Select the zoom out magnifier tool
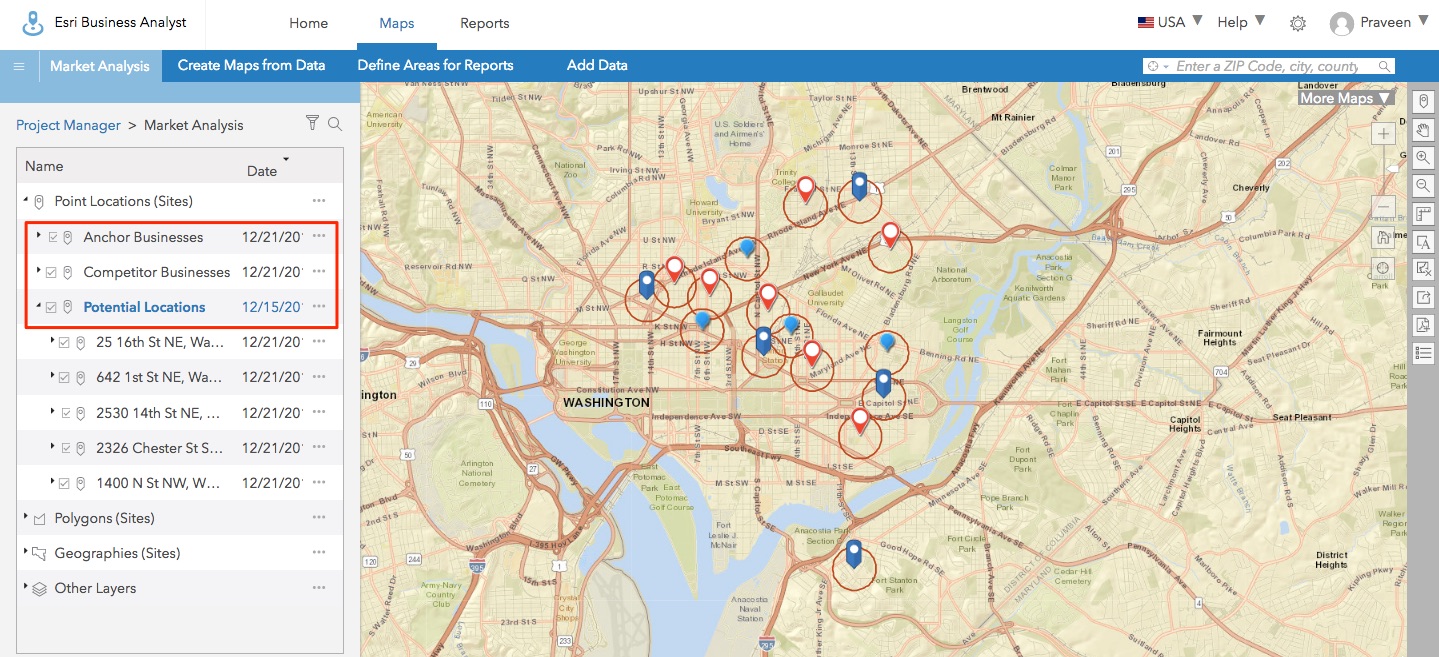The height and width of the screenshot is (657, 1439). [1423, 185]
